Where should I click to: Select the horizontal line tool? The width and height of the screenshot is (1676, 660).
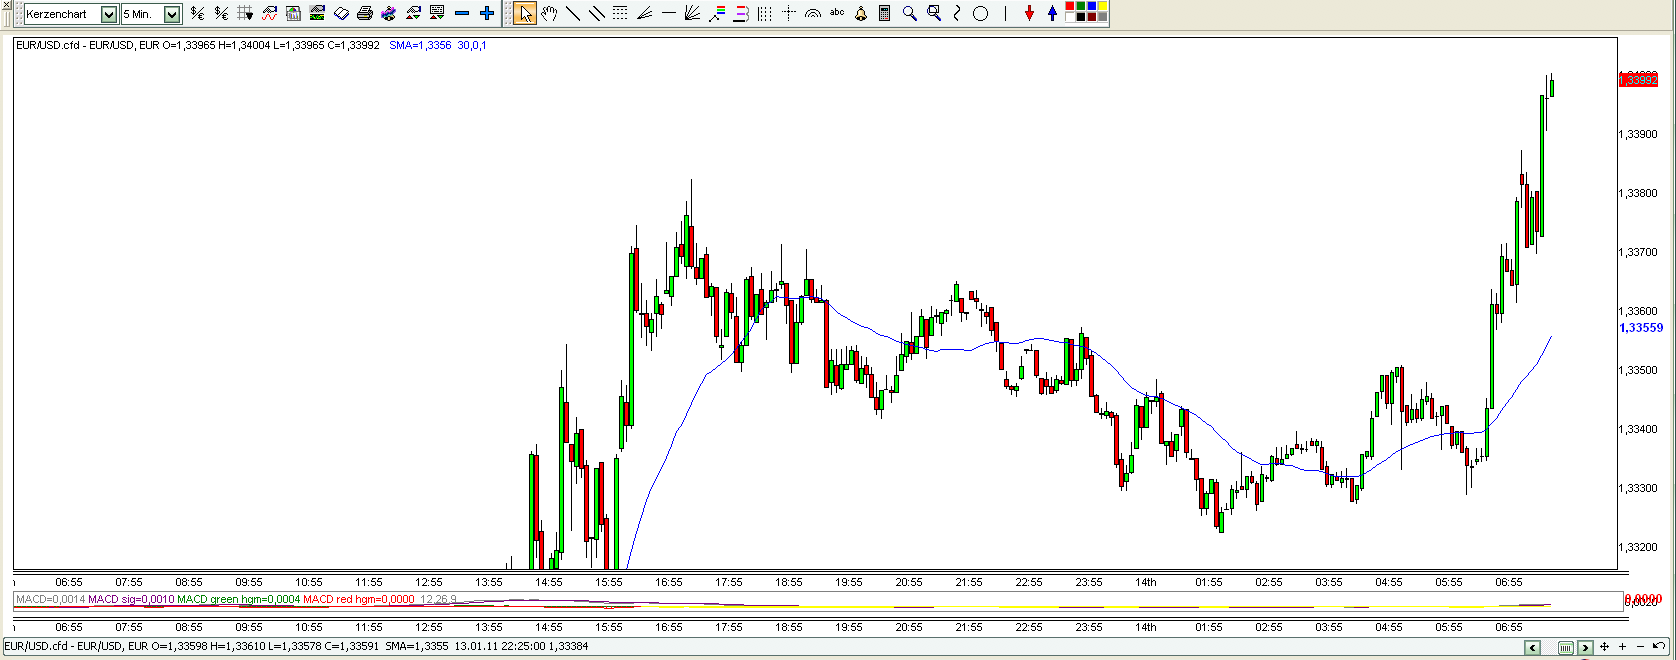click(x=669, y=13)
